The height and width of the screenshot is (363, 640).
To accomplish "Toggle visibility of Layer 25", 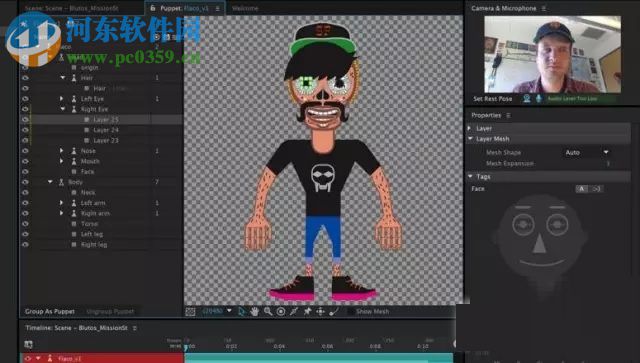I will 25,120.
